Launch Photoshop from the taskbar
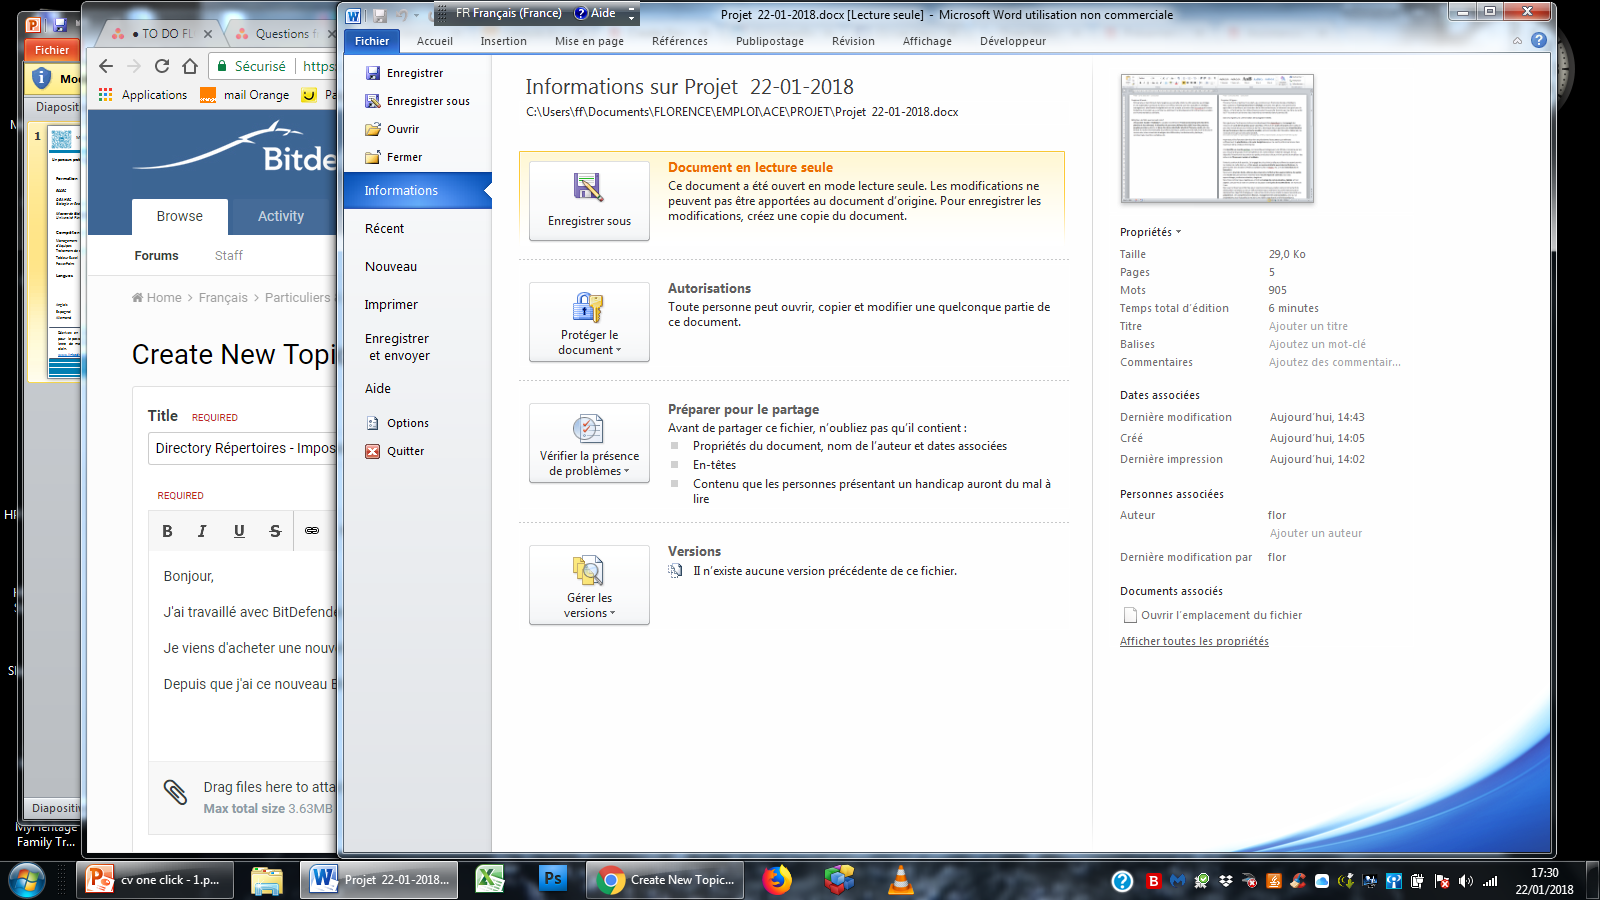1600x900 pixels. coord(552,879)
